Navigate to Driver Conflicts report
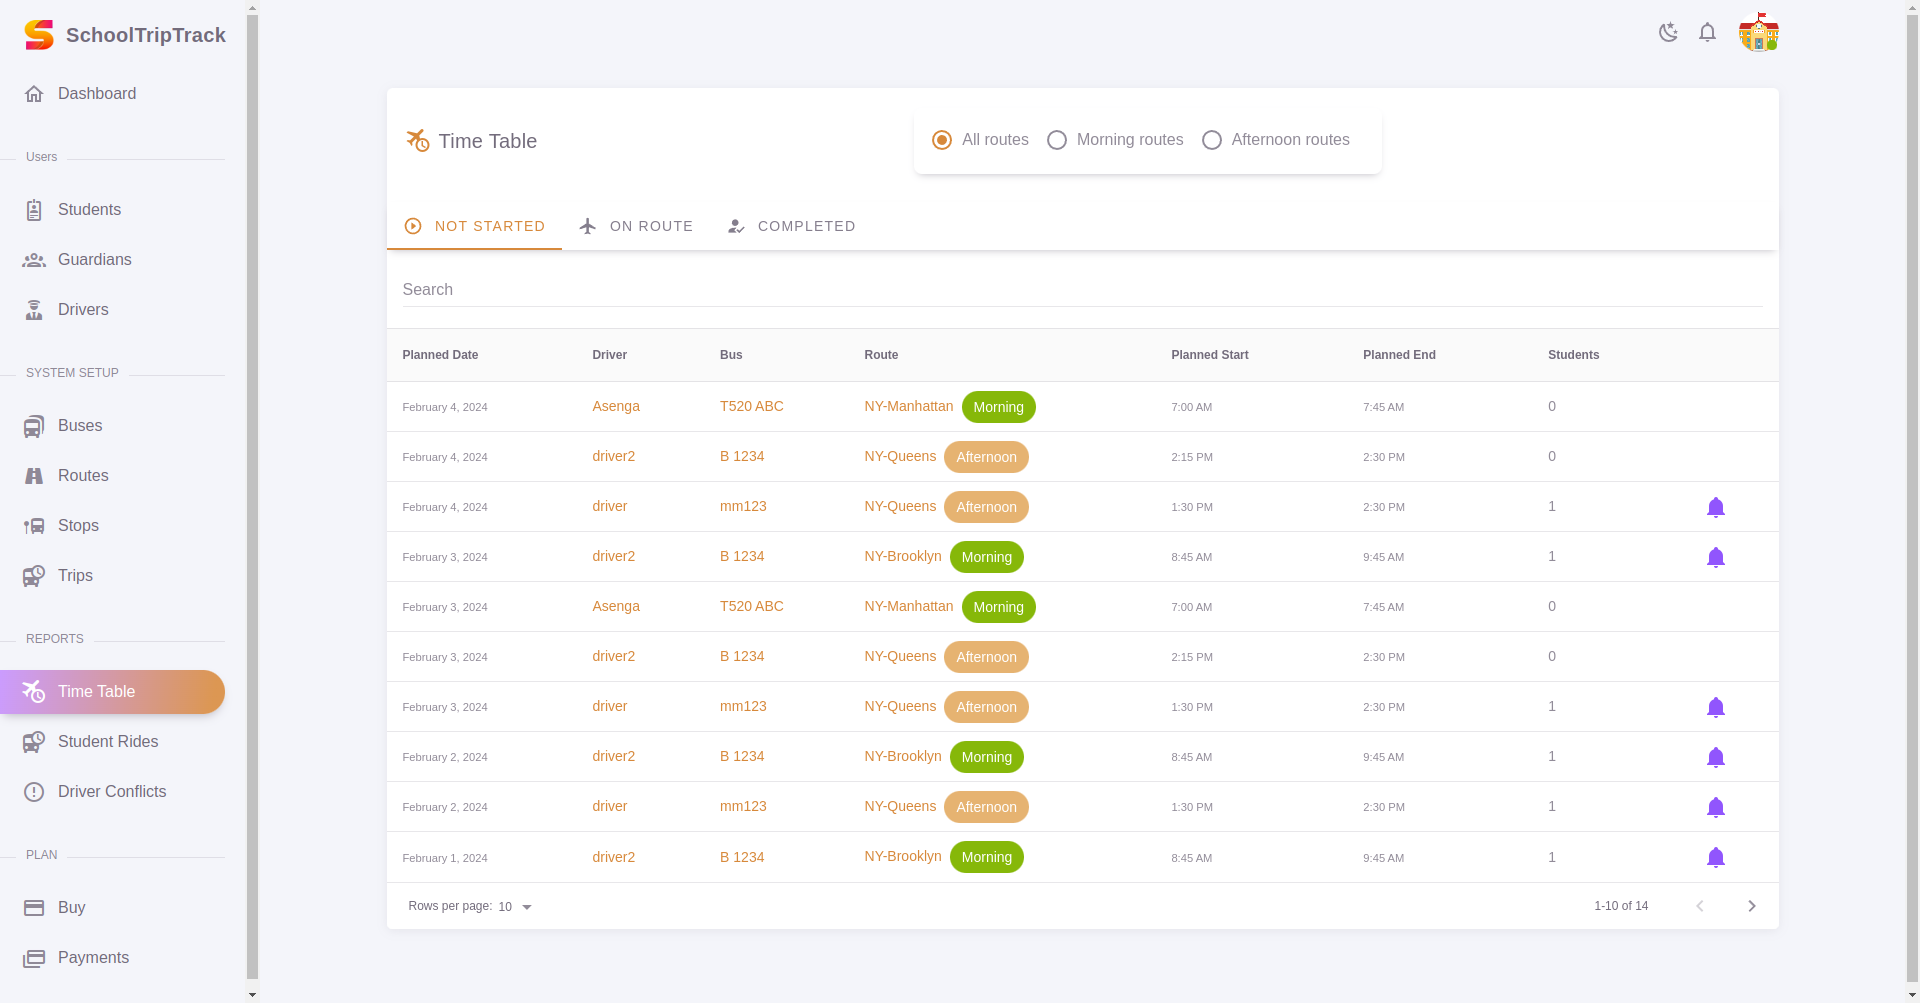Screen dimensions: 1920x1003 click(x=111, y=791)
